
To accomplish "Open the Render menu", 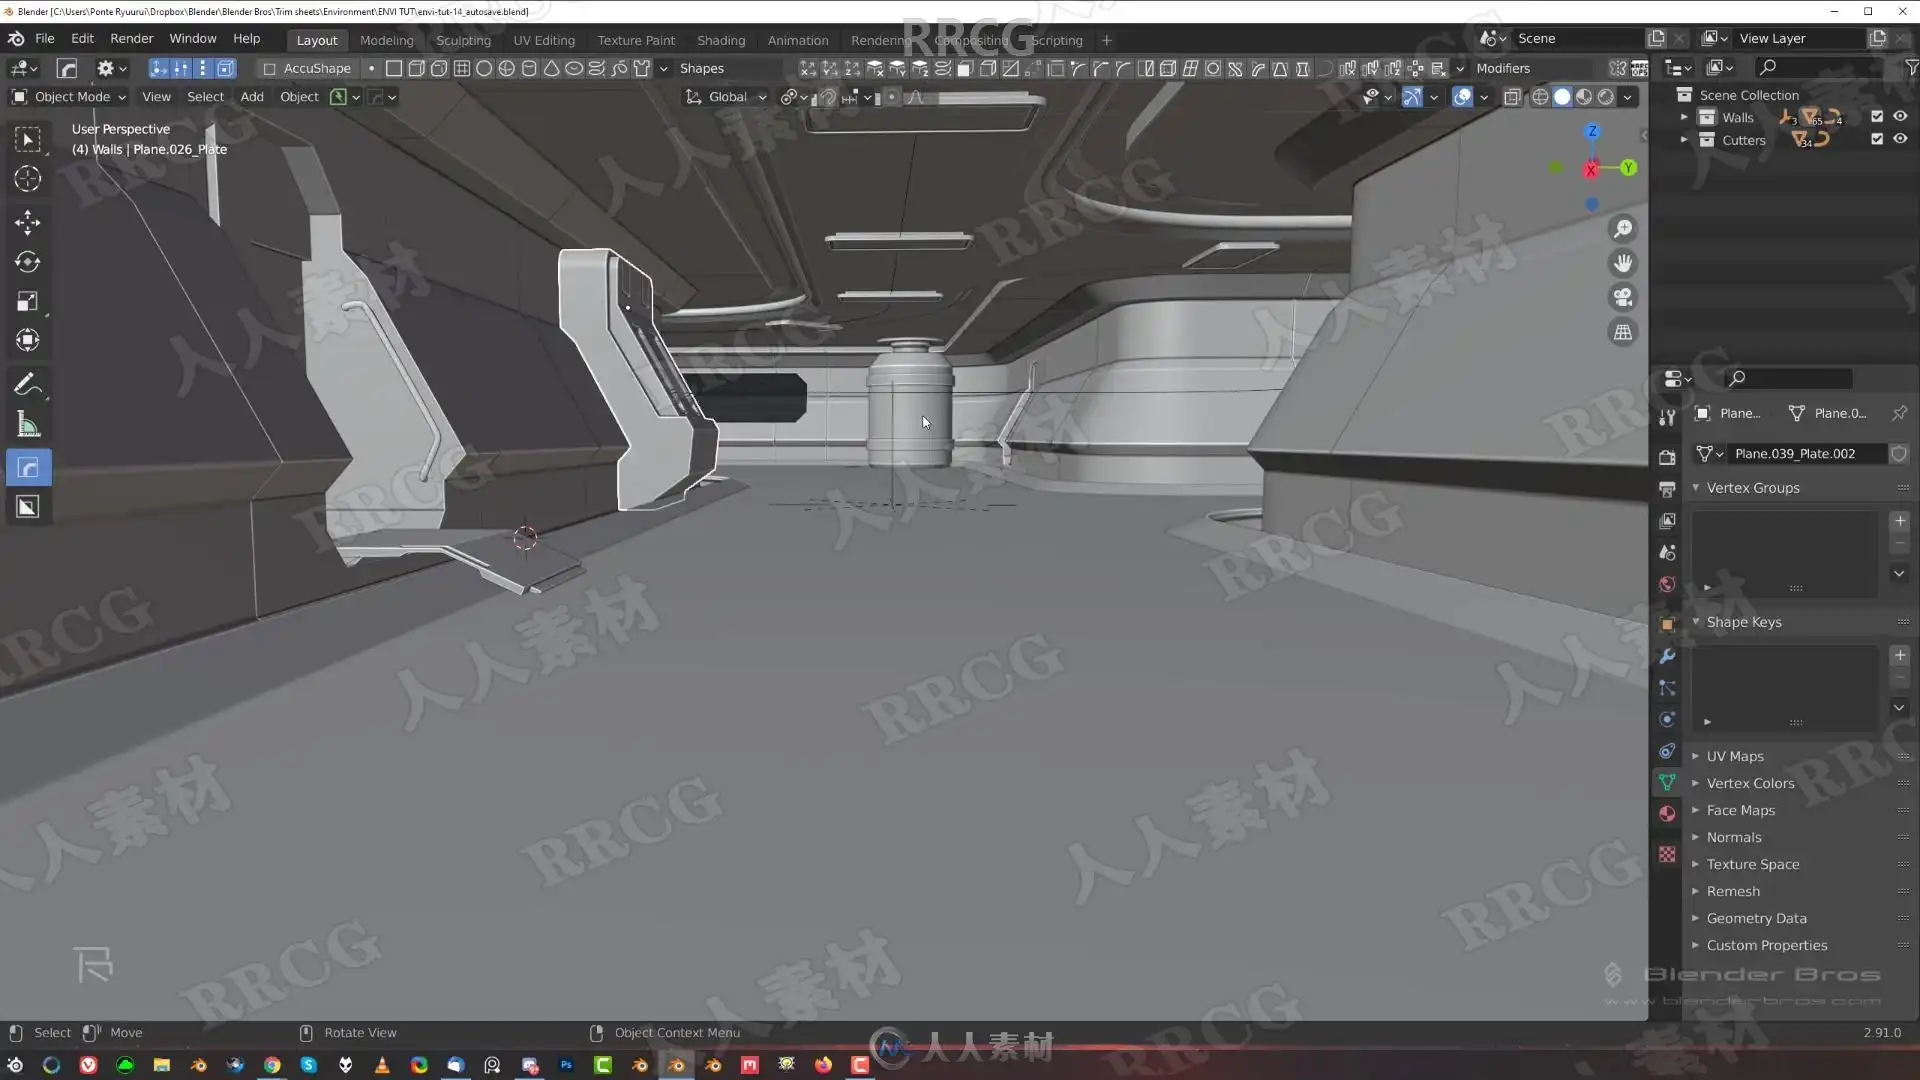I will click(131, 38).
